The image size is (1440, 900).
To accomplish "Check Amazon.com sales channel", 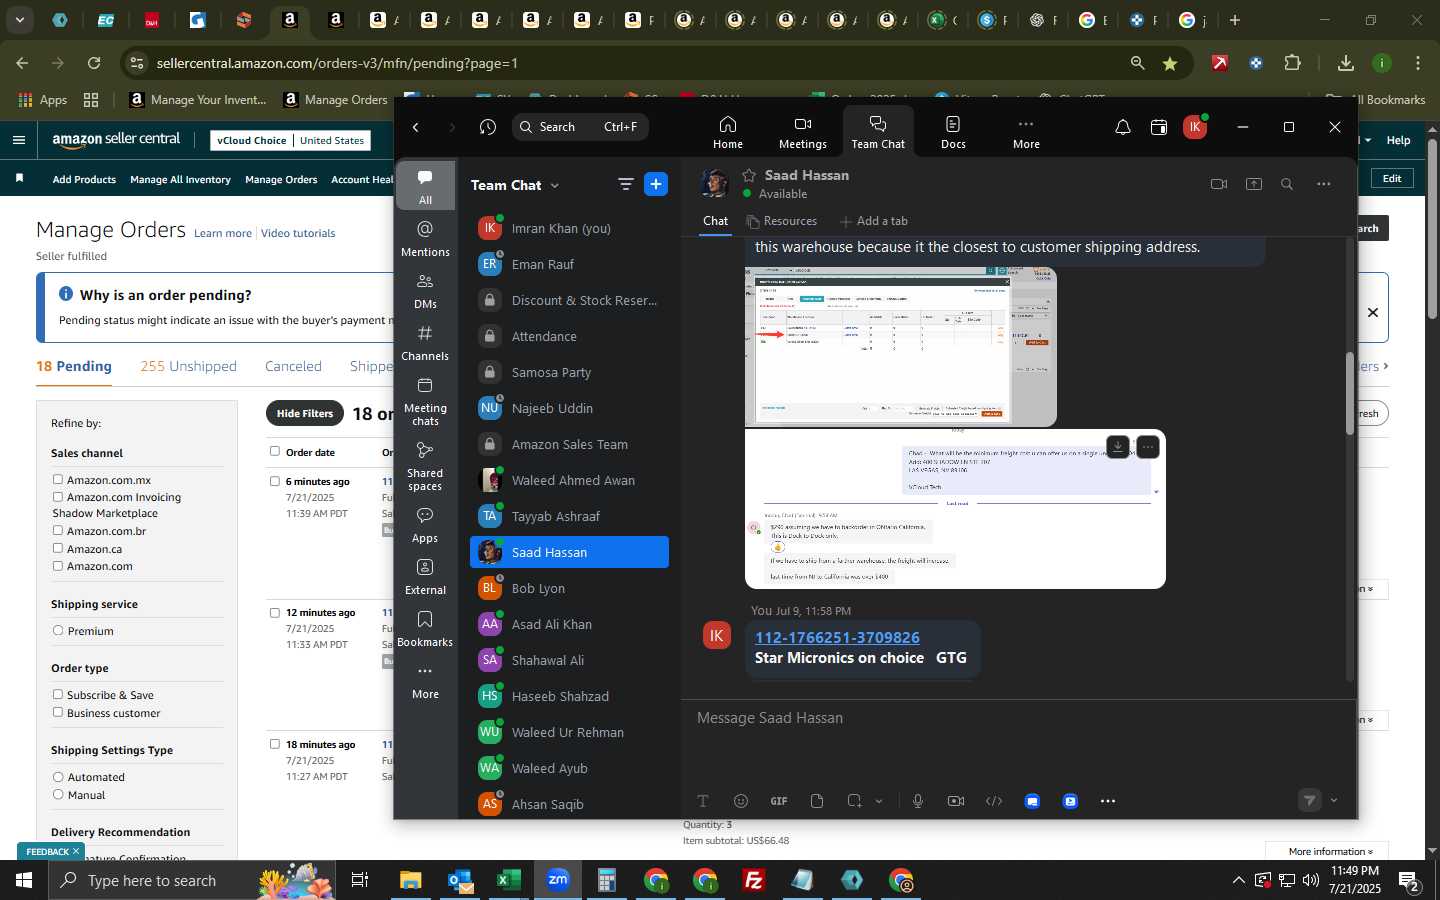I will pyautogui.click(x=58, y=566).
